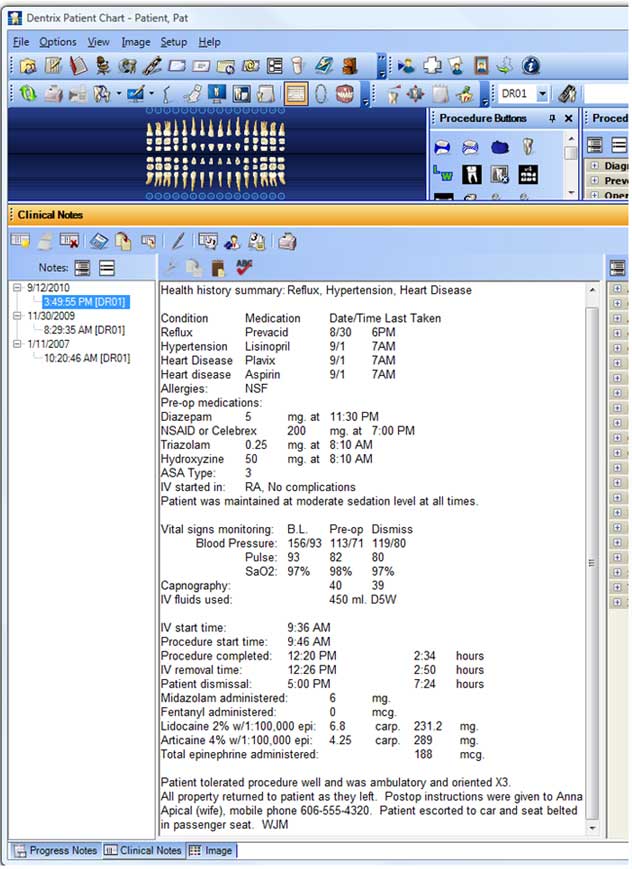Image resolution: width=632 pixels, height=869 pixels.
Task: Click the x-ray with X procedure button
Action: pos(500,174)
